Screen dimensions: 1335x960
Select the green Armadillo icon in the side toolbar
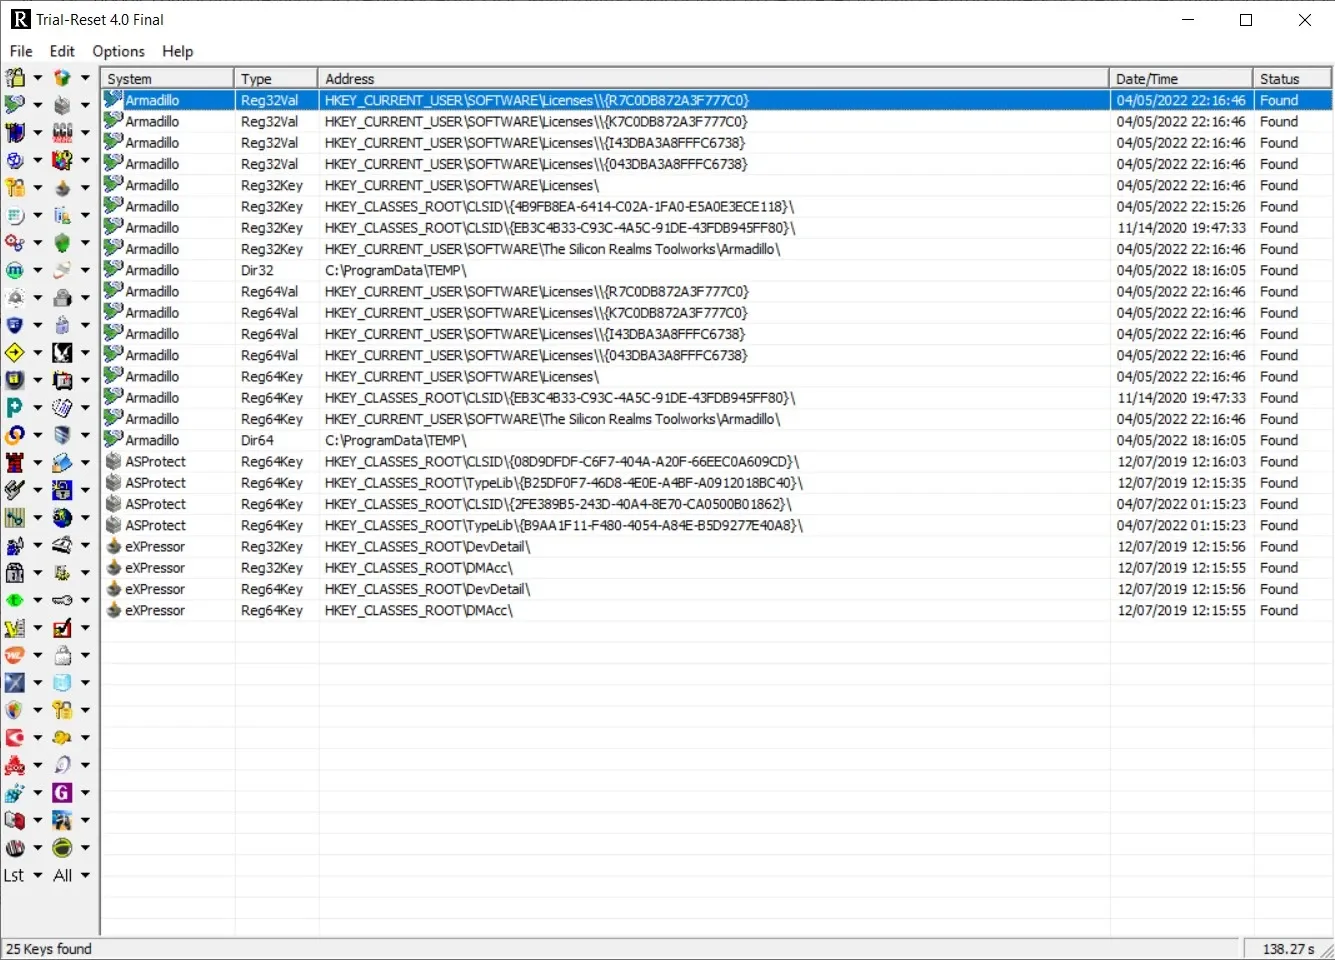tap(15, 104)
